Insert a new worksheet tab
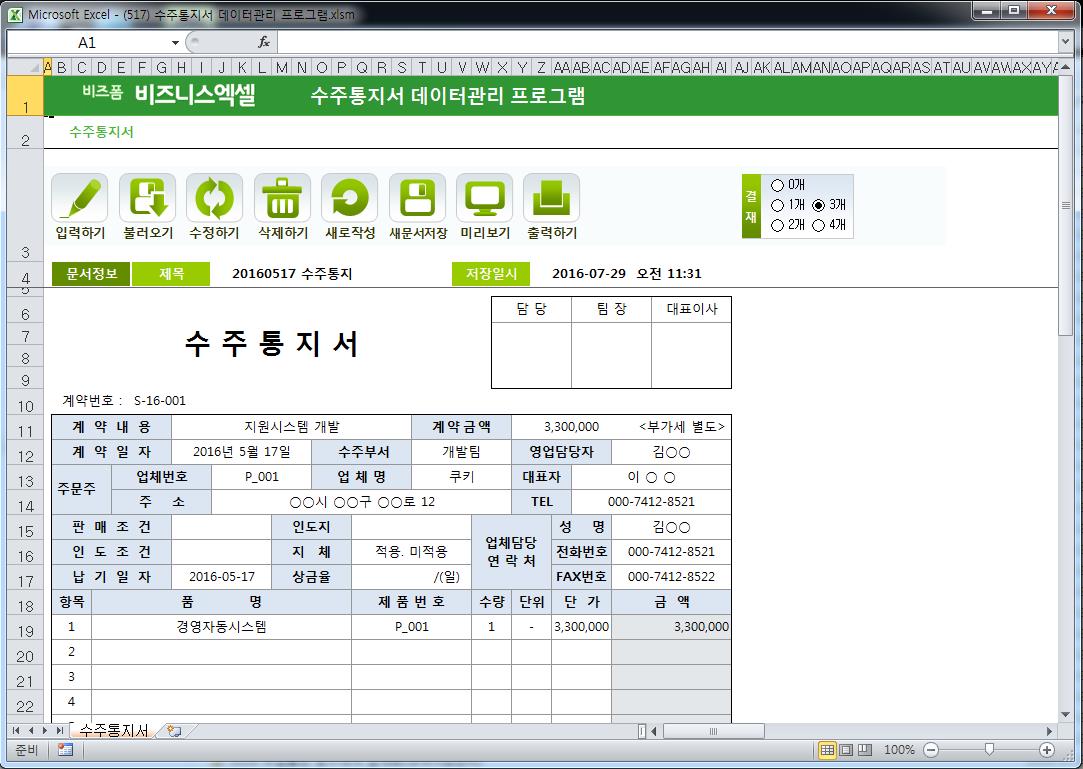Viewport: 1083px width, 769px height. click(x=174, y=731)
